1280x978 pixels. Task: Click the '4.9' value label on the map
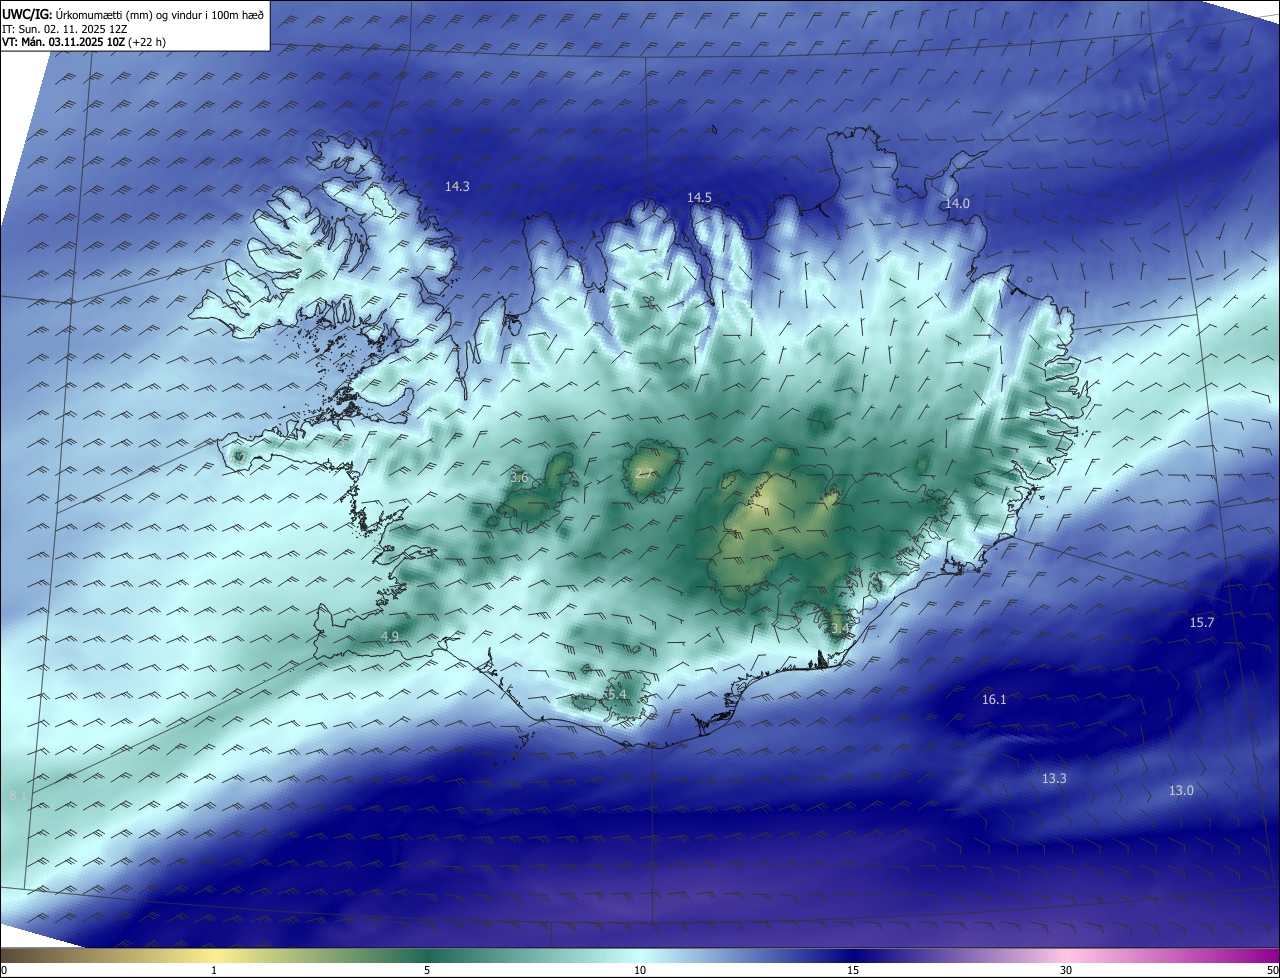[390, 636]
